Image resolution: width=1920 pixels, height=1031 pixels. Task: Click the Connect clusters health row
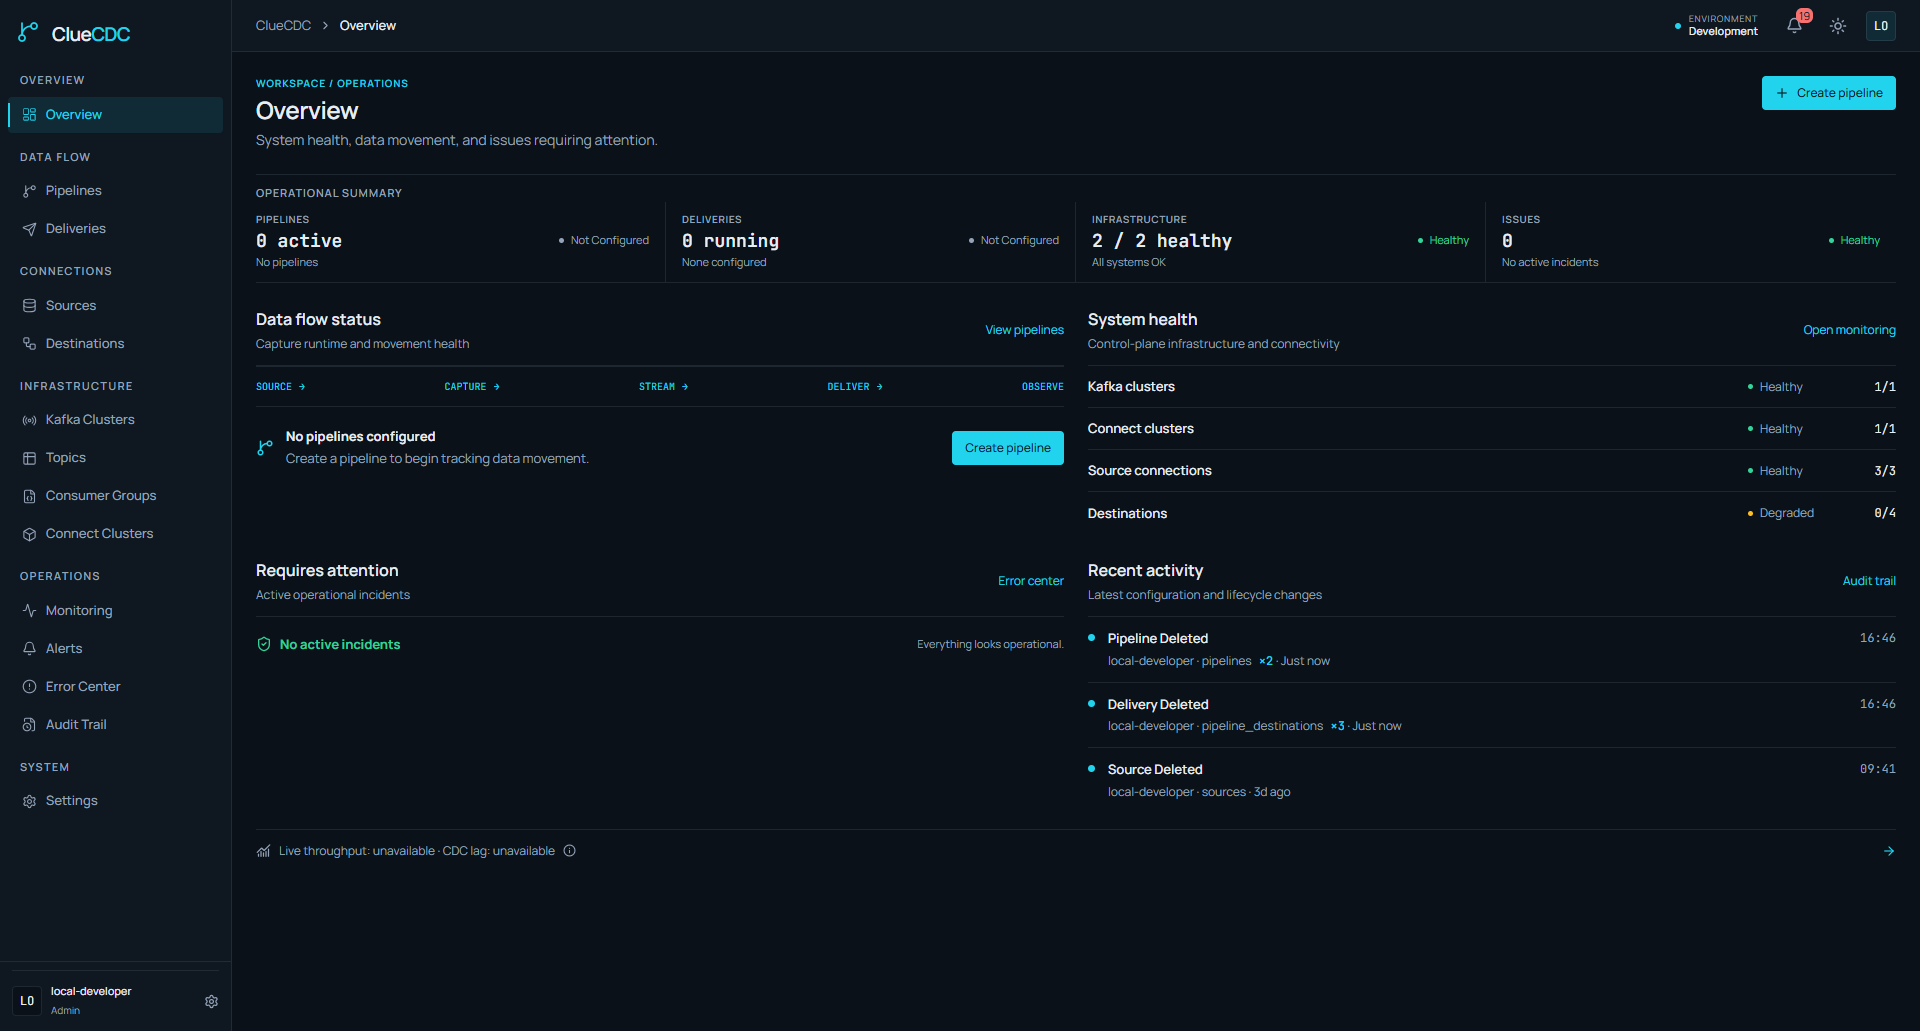(x=1491, y=429)
